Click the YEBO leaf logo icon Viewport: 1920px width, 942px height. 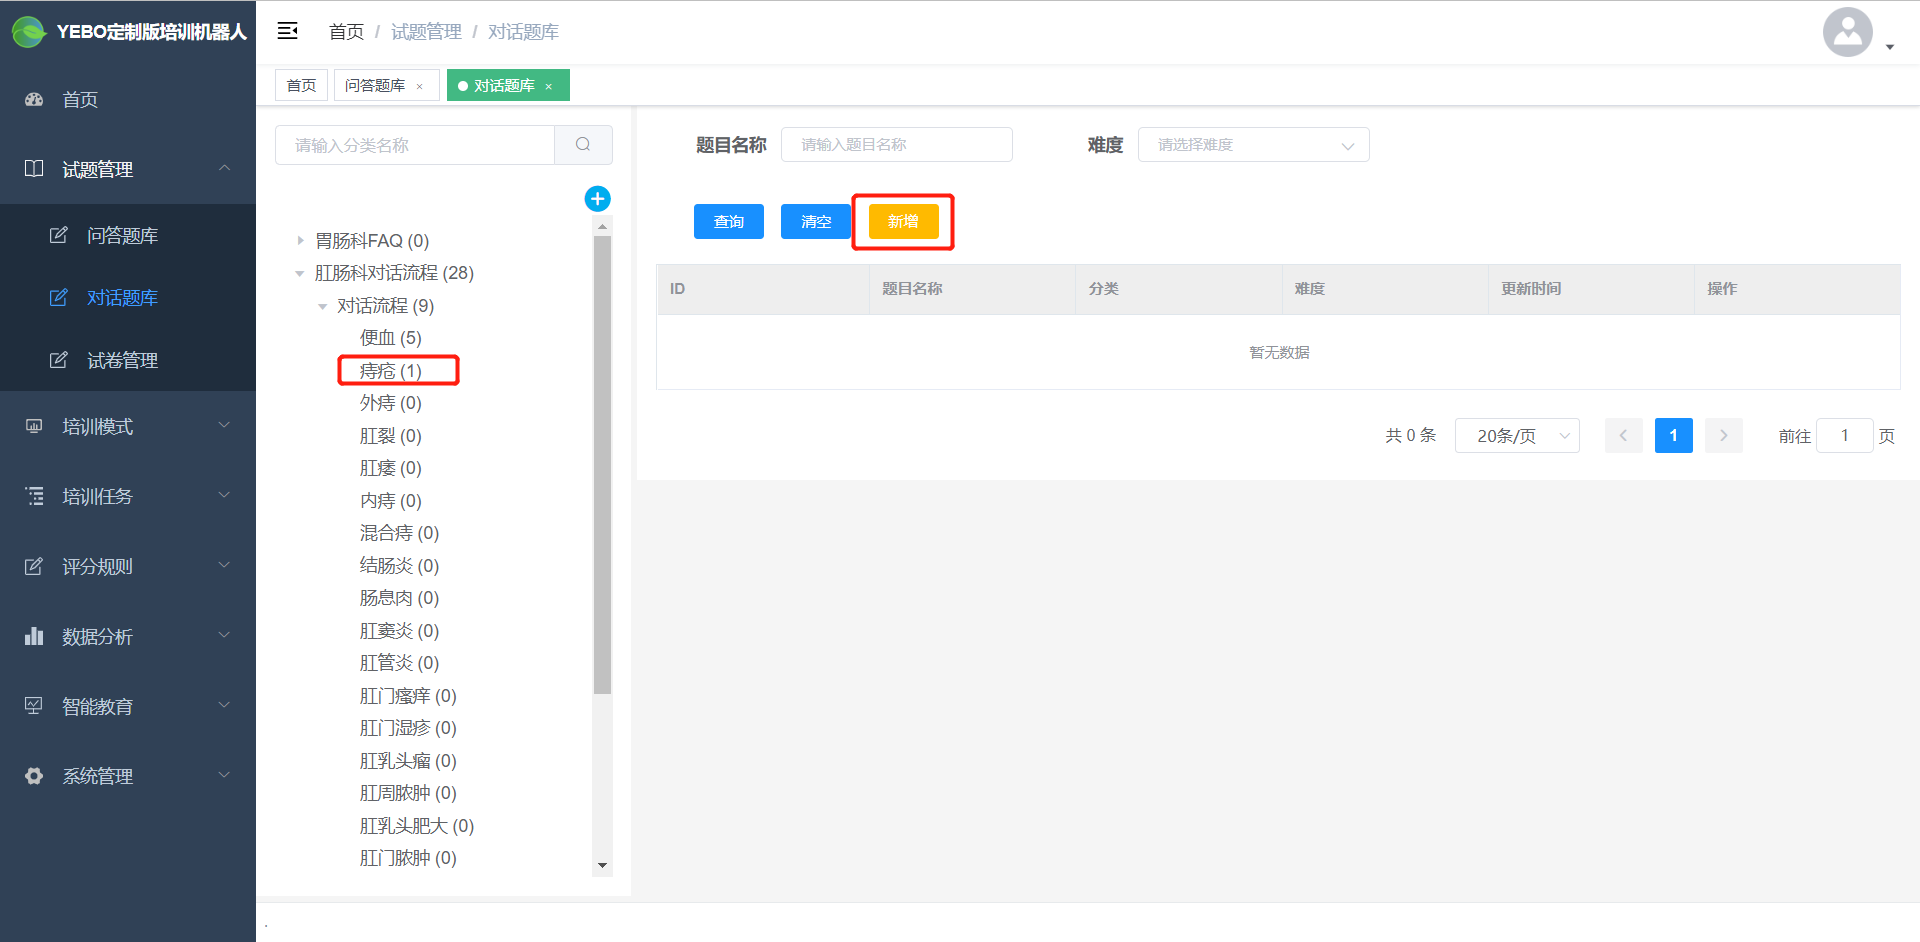click(x=29, y=32)
